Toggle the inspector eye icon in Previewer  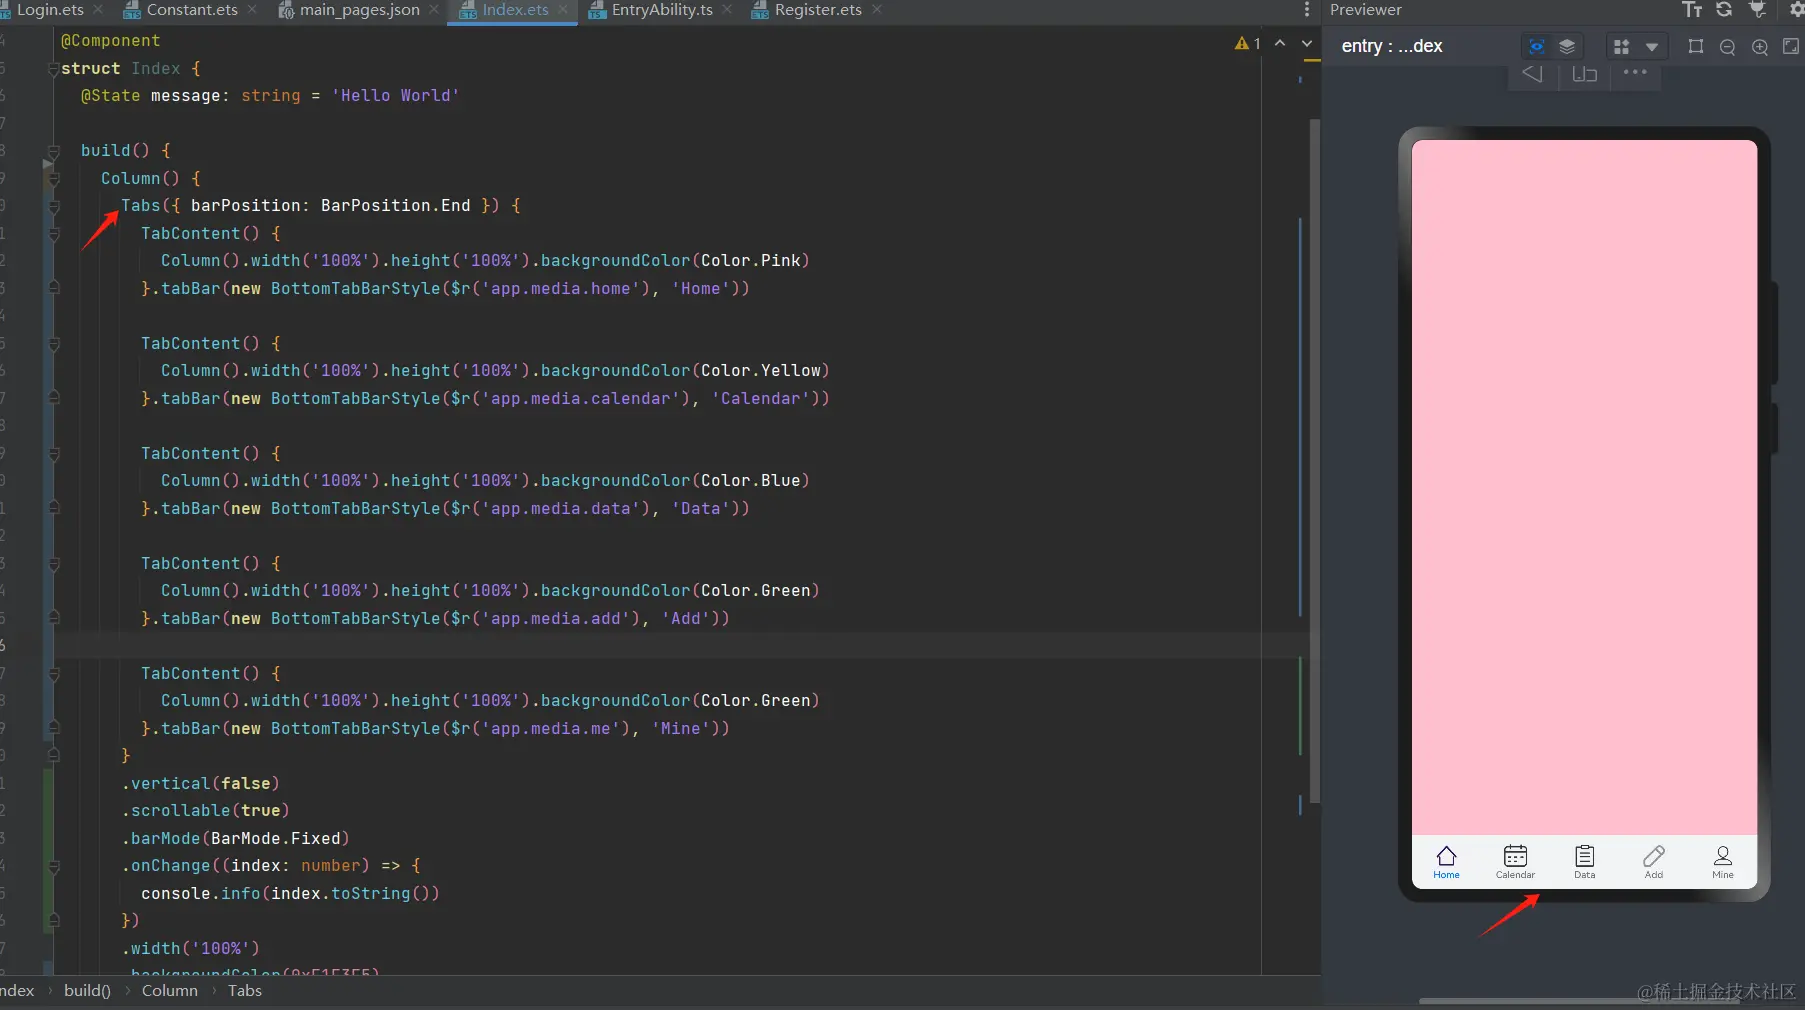[1537, 46]
